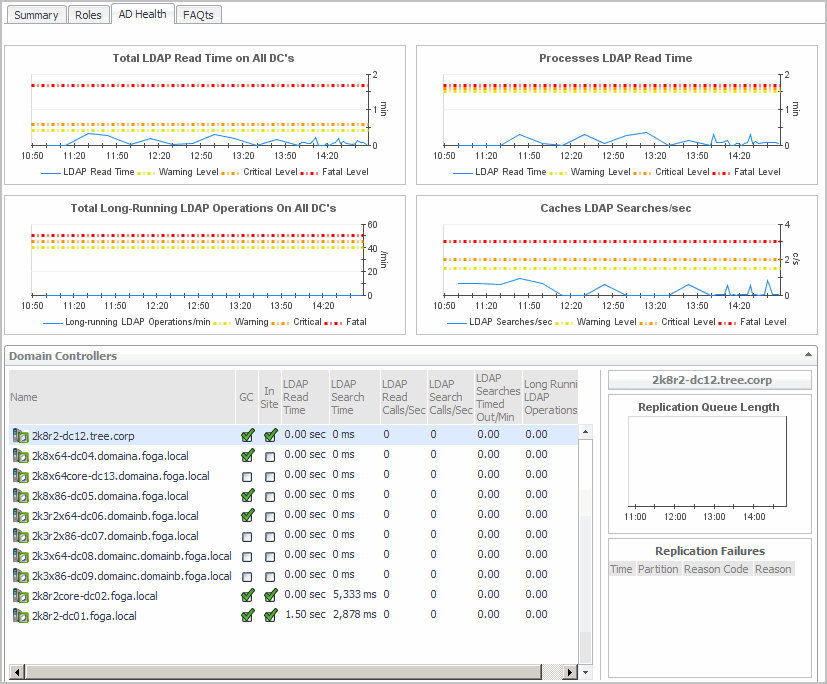
Task: Toggle In Site checkbox for 2k8x64-dc04
Action: pyautogui.click(x=270, y=456)
